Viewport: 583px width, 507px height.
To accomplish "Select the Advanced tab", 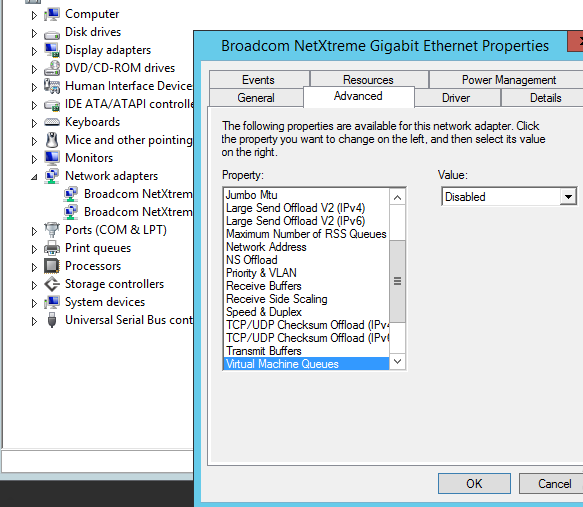I will point(358,96).
